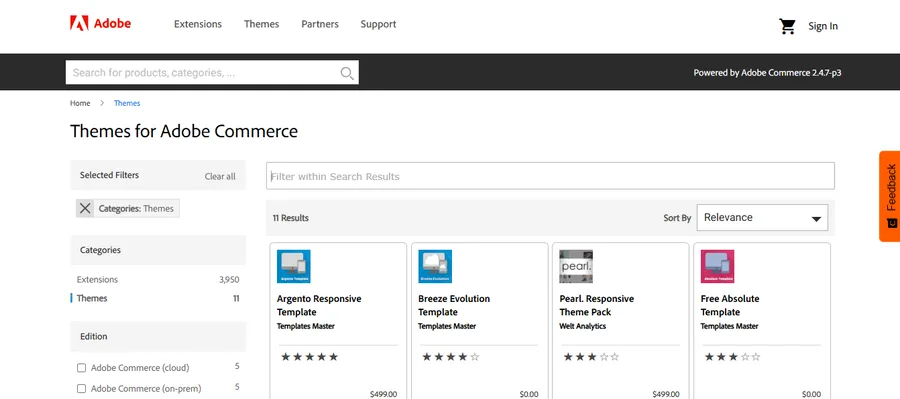Click the Powered by Adobe Commerce text
900x399 pixels.
[x=767, y=73]
